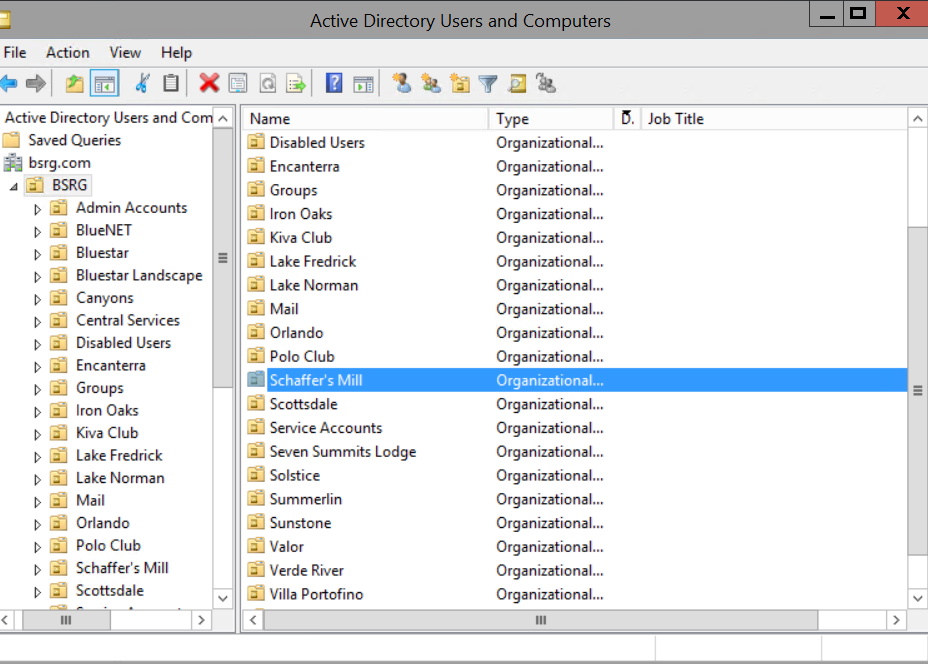The height and width of the screenshot is (664, 928).
Task: Click the Refresh toolbar icon
Action: coord(268,83)
